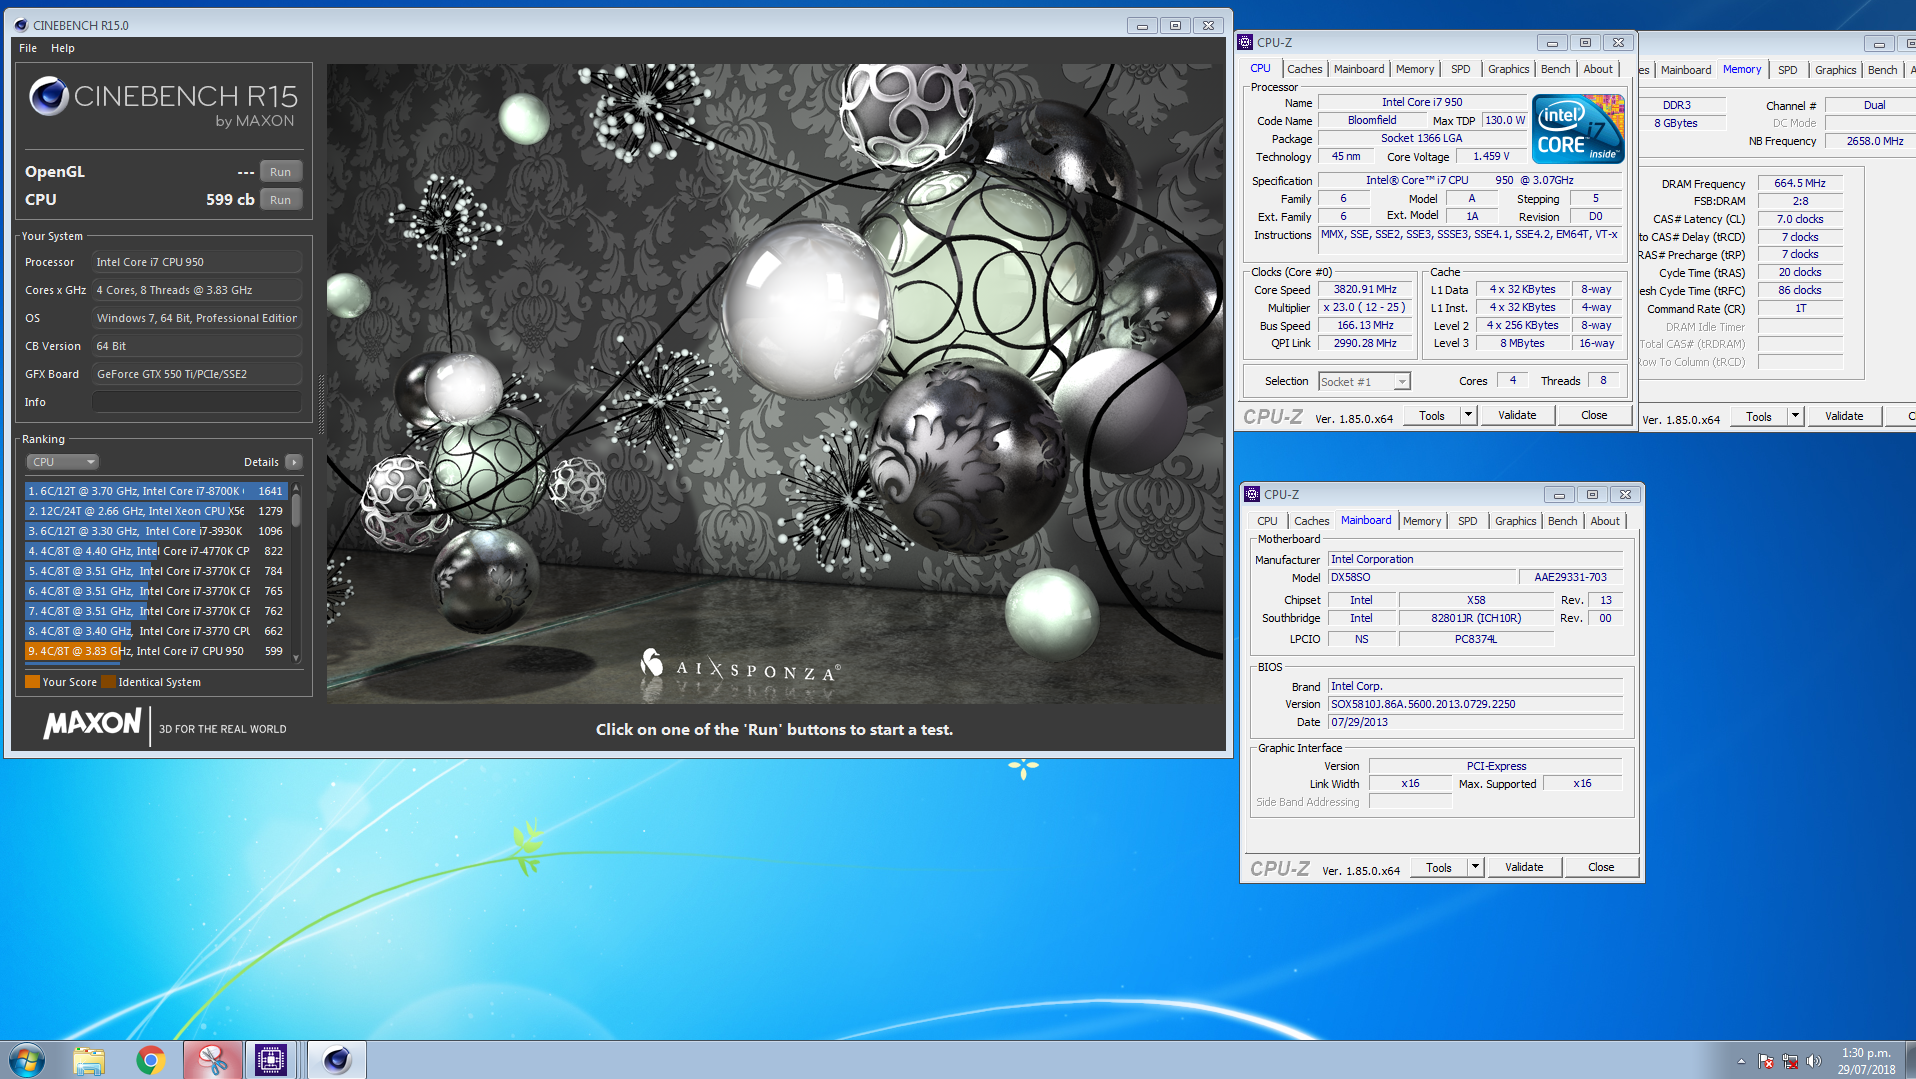Click the BIOS date 07/29/2013 field
Screen dimensions: 1916x1079
(1475, 722)
